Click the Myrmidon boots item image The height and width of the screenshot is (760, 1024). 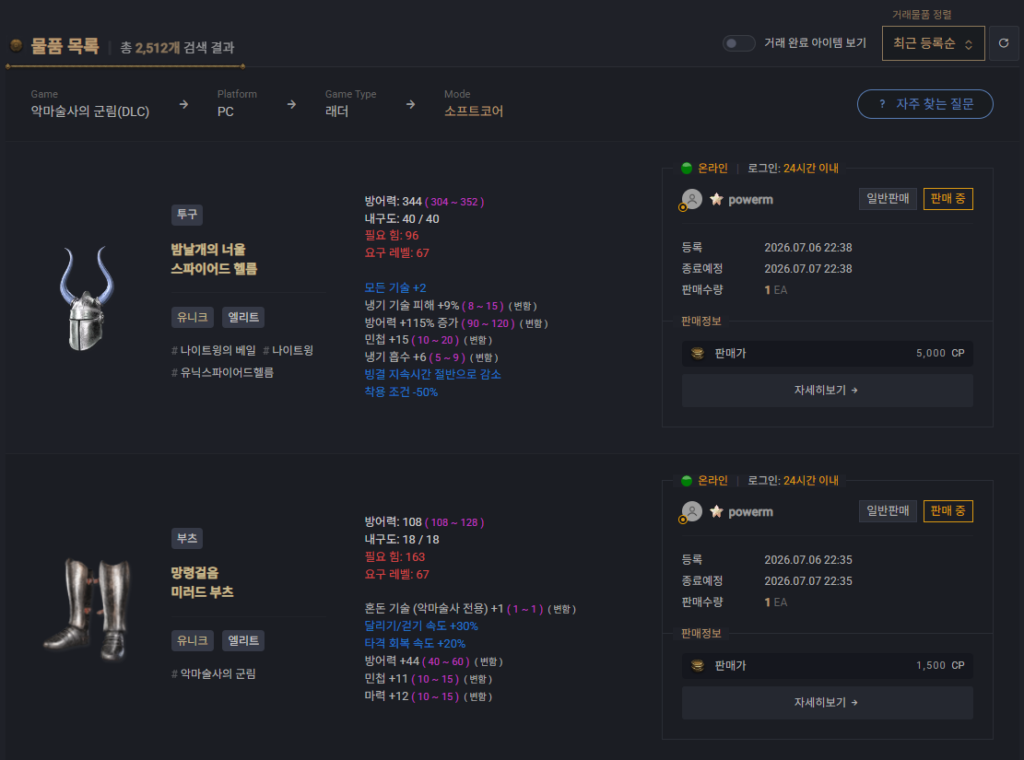tap(87, 609)
